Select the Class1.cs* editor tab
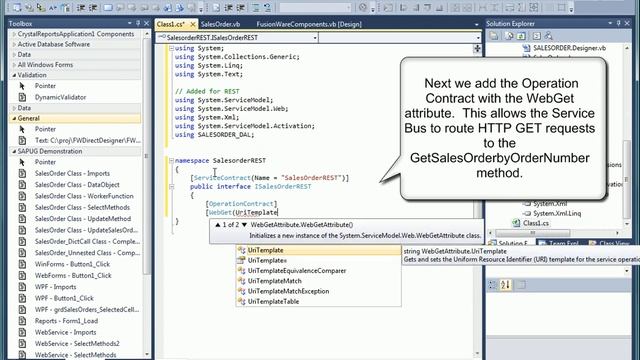The width and height of the screenshot is (640, 360). tap(171, 24)
